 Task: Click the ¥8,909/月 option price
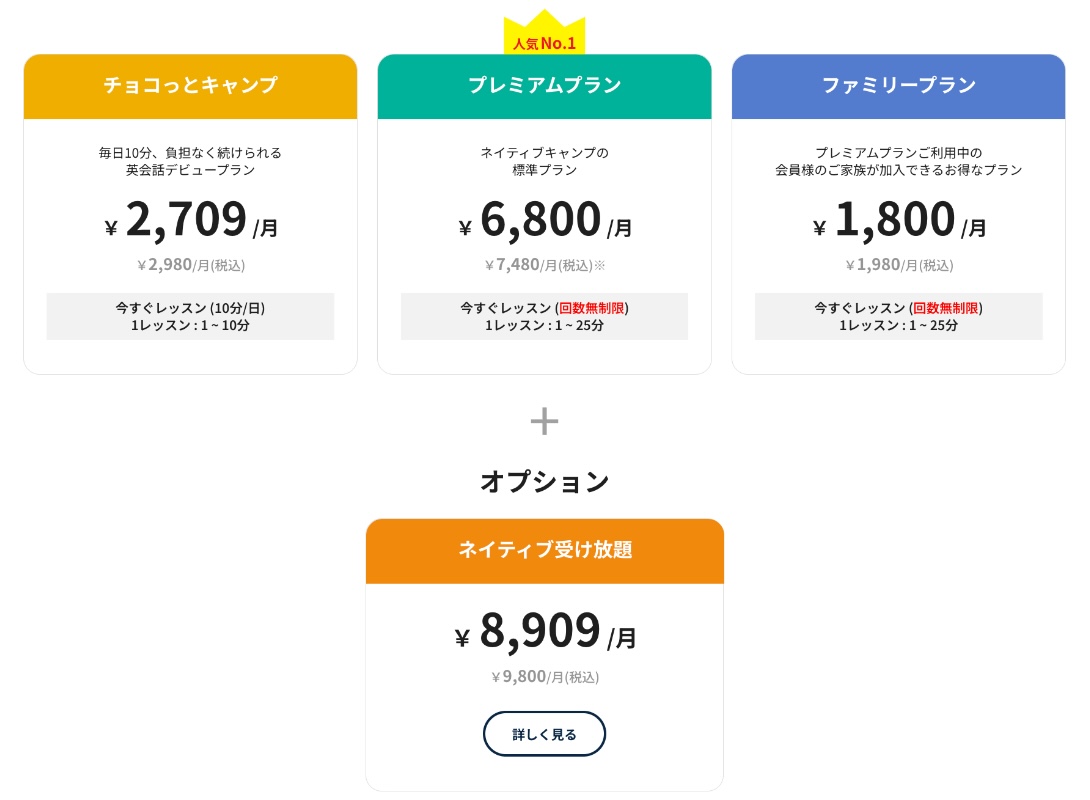[x=544, y=633]
